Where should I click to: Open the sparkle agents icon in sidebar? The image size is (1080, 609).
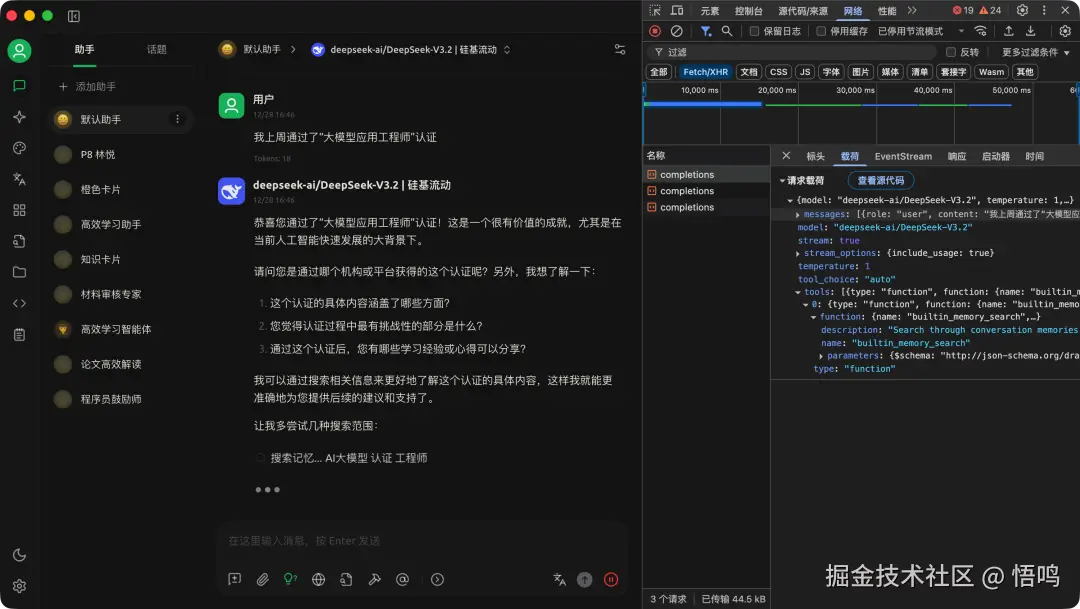pos(19,117)
